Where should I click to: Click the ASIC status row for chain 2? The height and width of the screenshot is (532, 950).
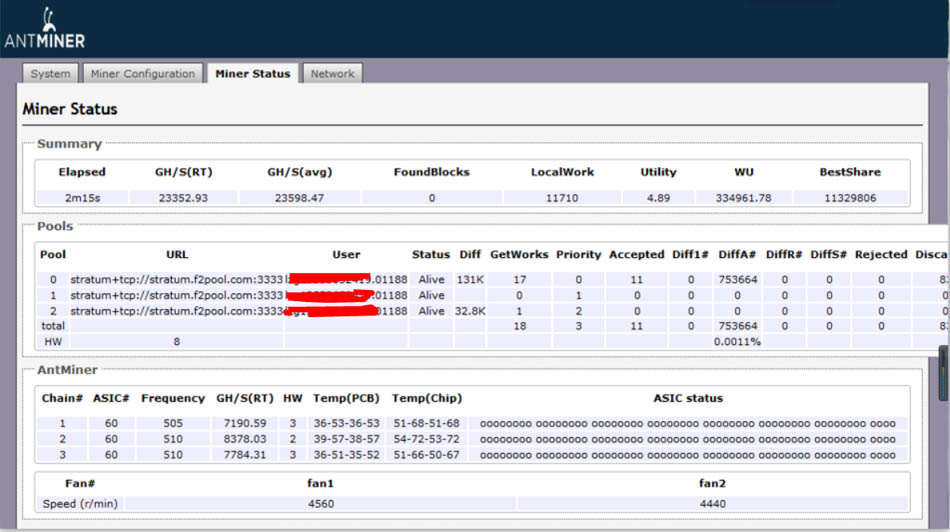coord(687,439)
